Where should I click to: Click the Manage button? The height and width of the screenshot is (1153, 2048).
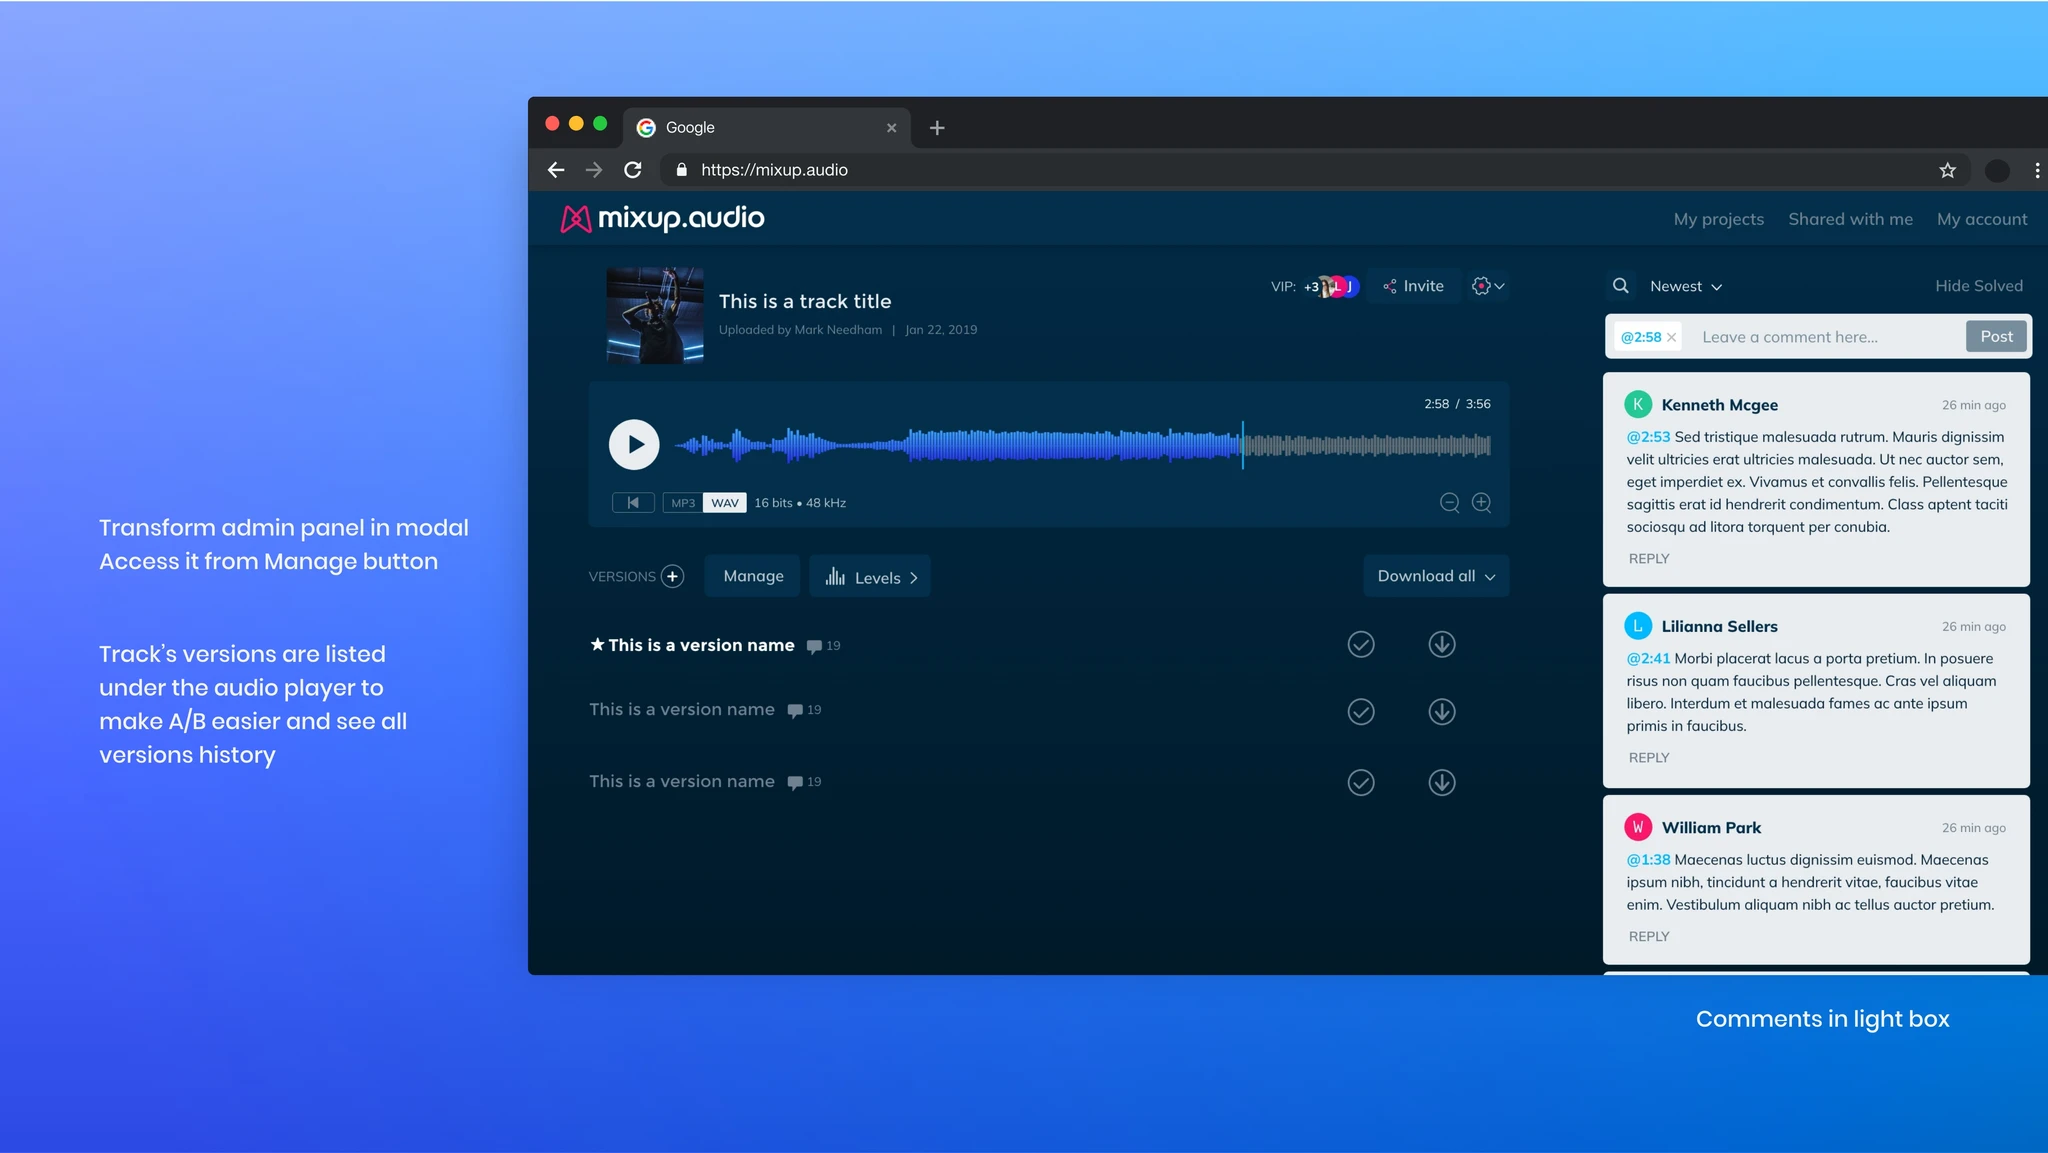coord(753,576)
